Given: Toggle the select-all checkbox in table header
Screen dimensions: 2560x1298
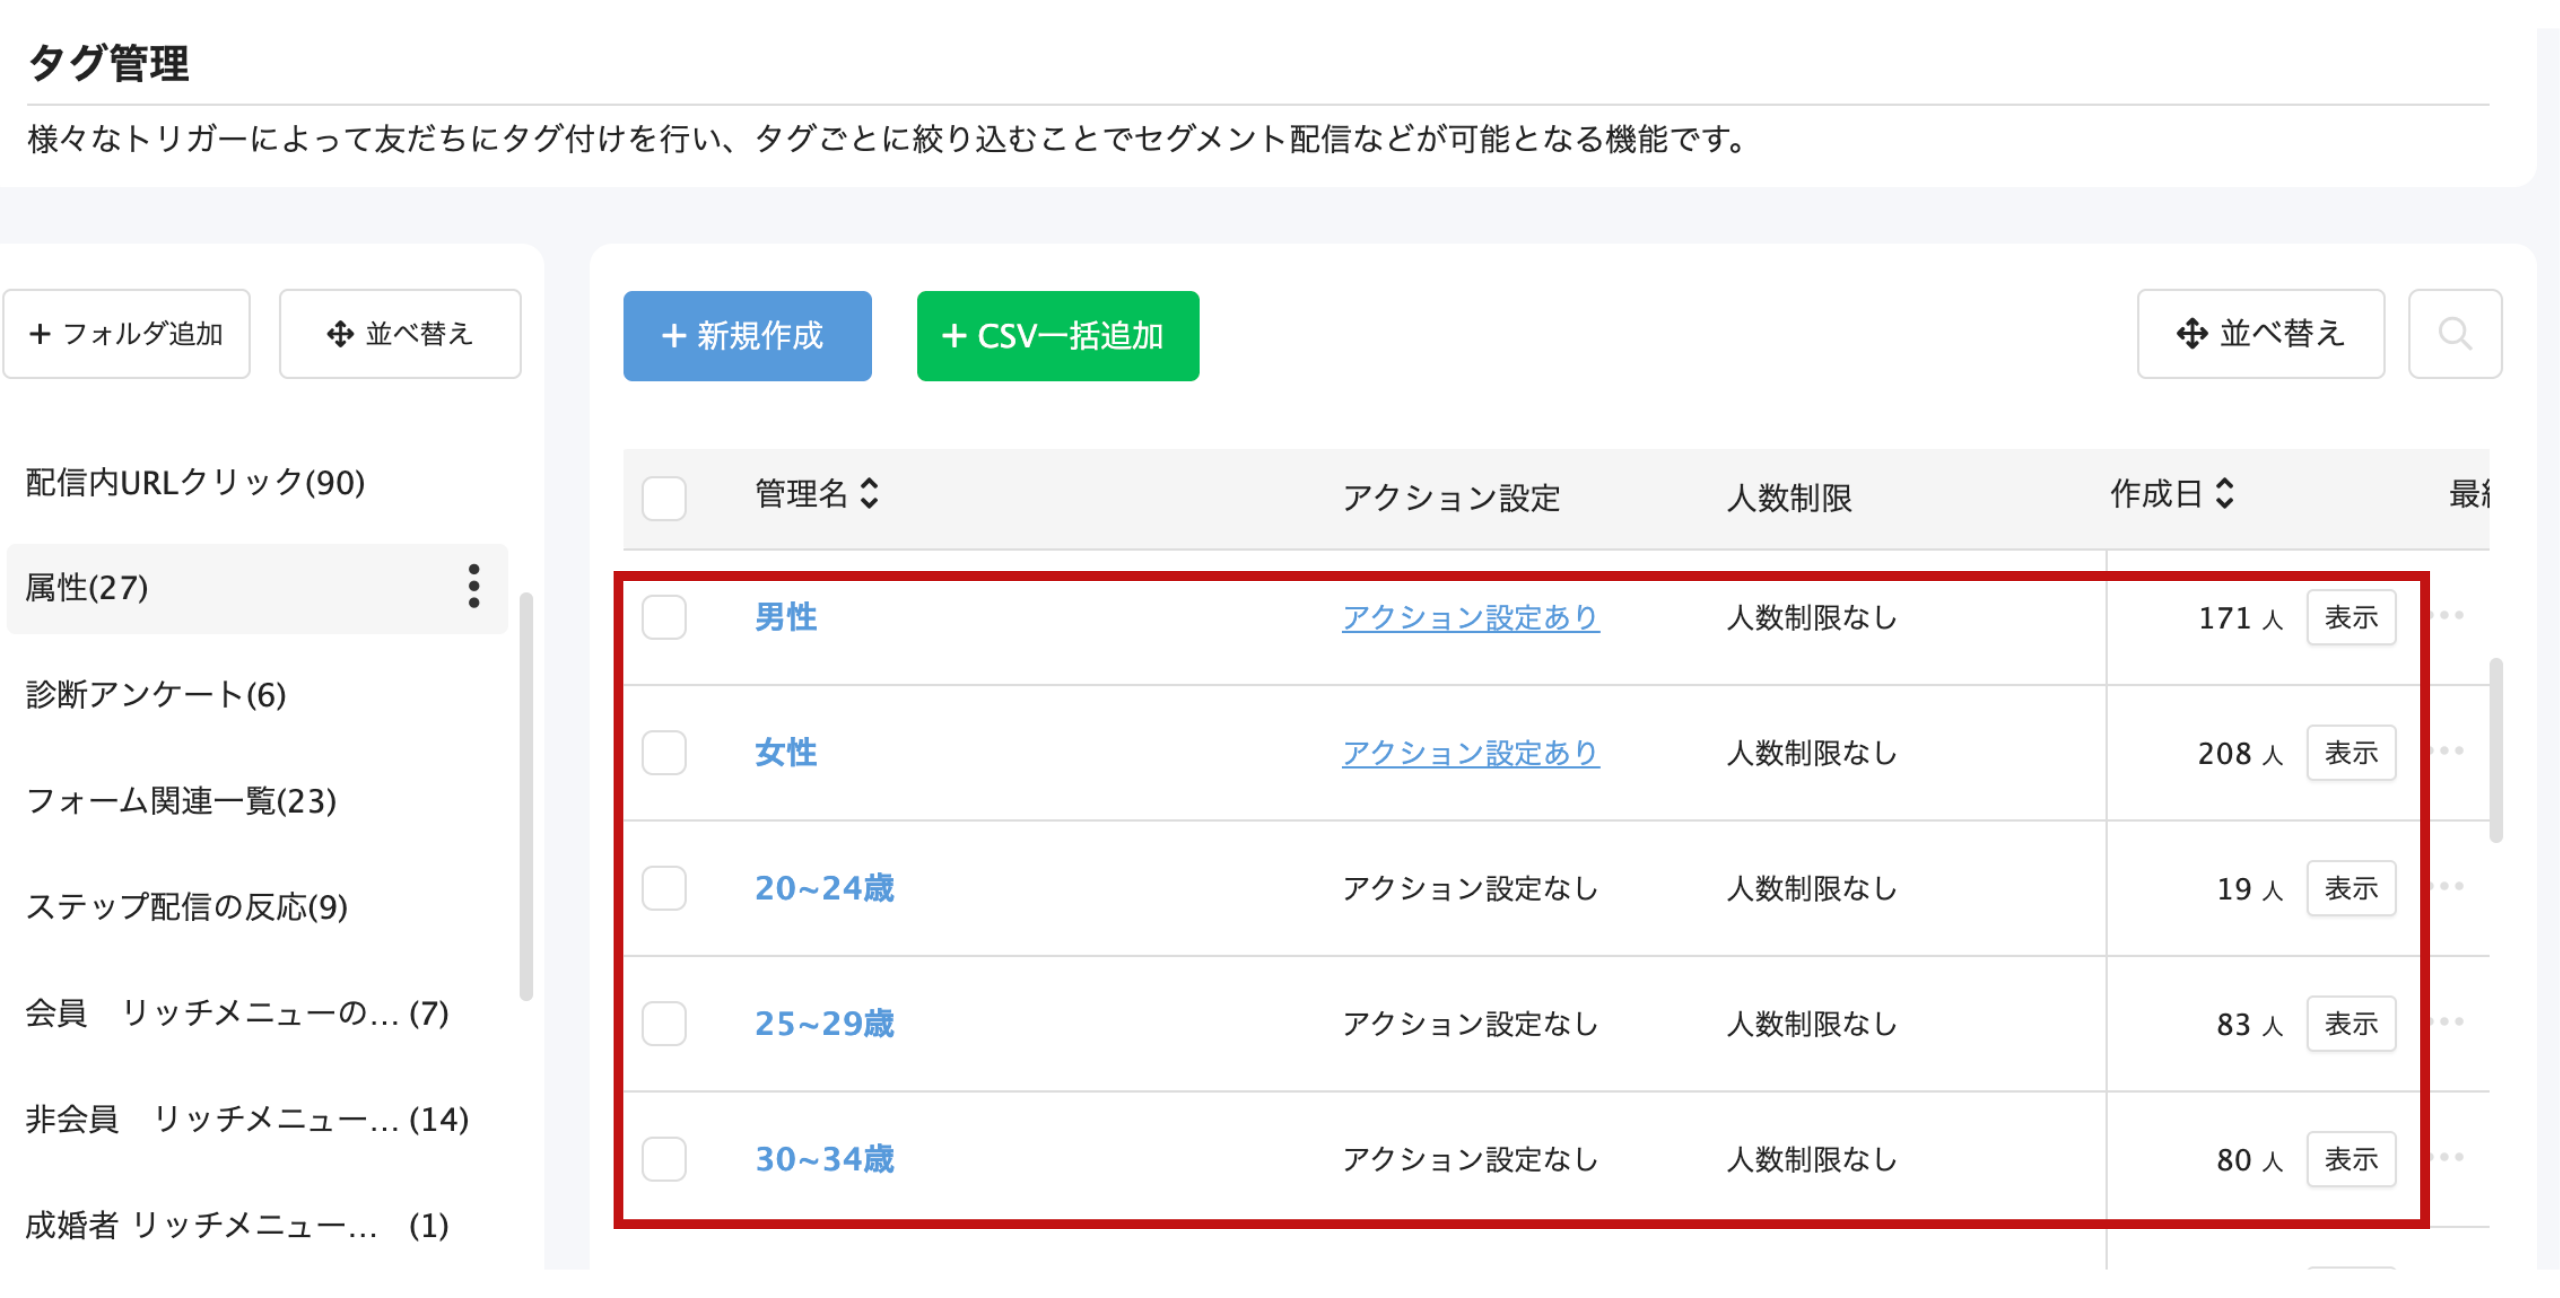Looking at the screenshot, I should point(664,497).
